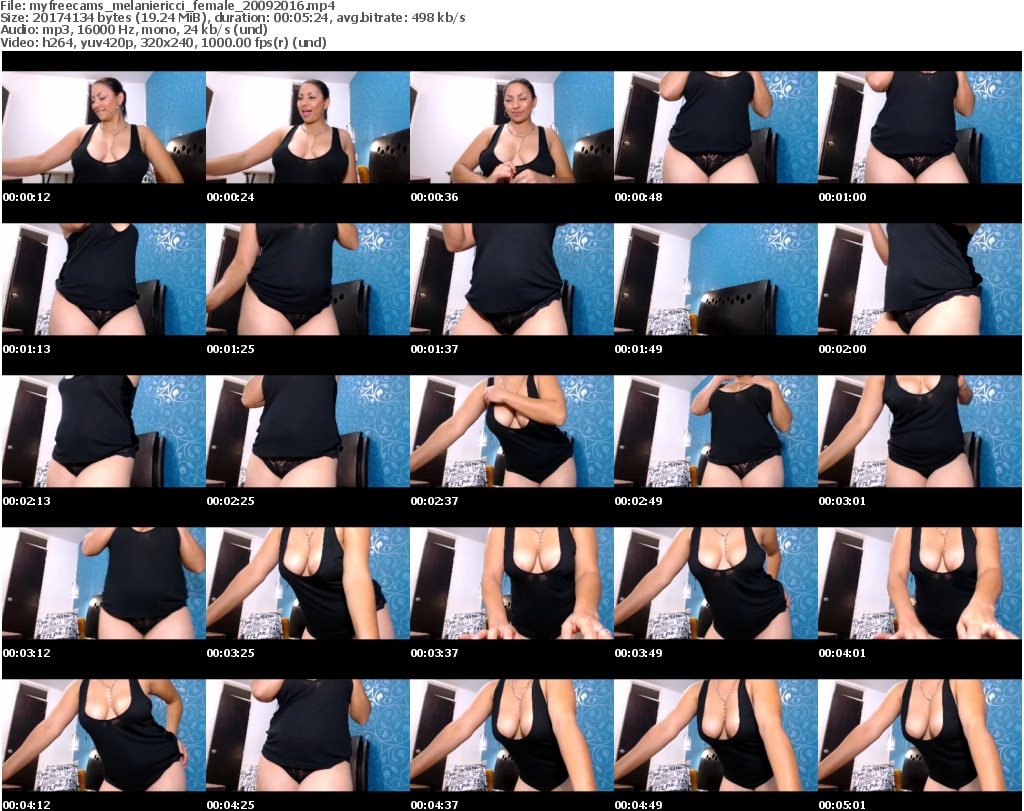The height and width of the screenshot is (811, 1024).
Task: Select the thumbnail frame at 00:02:13
Action: coord(104,431)
